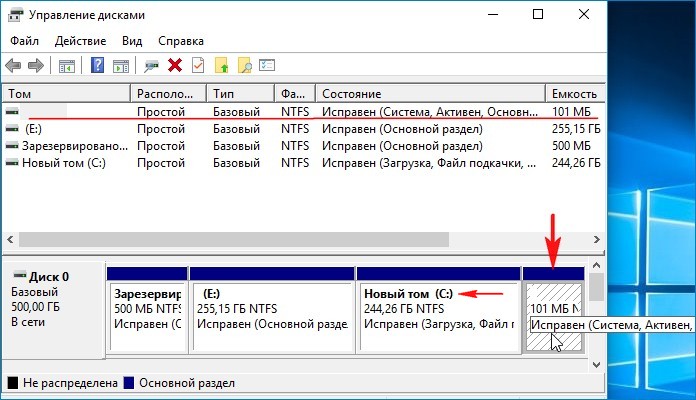The width and height of the screenshot is (696, 400).
Task: Click the down arrow of disk pane scrollbar
Action: pos(597,364)
